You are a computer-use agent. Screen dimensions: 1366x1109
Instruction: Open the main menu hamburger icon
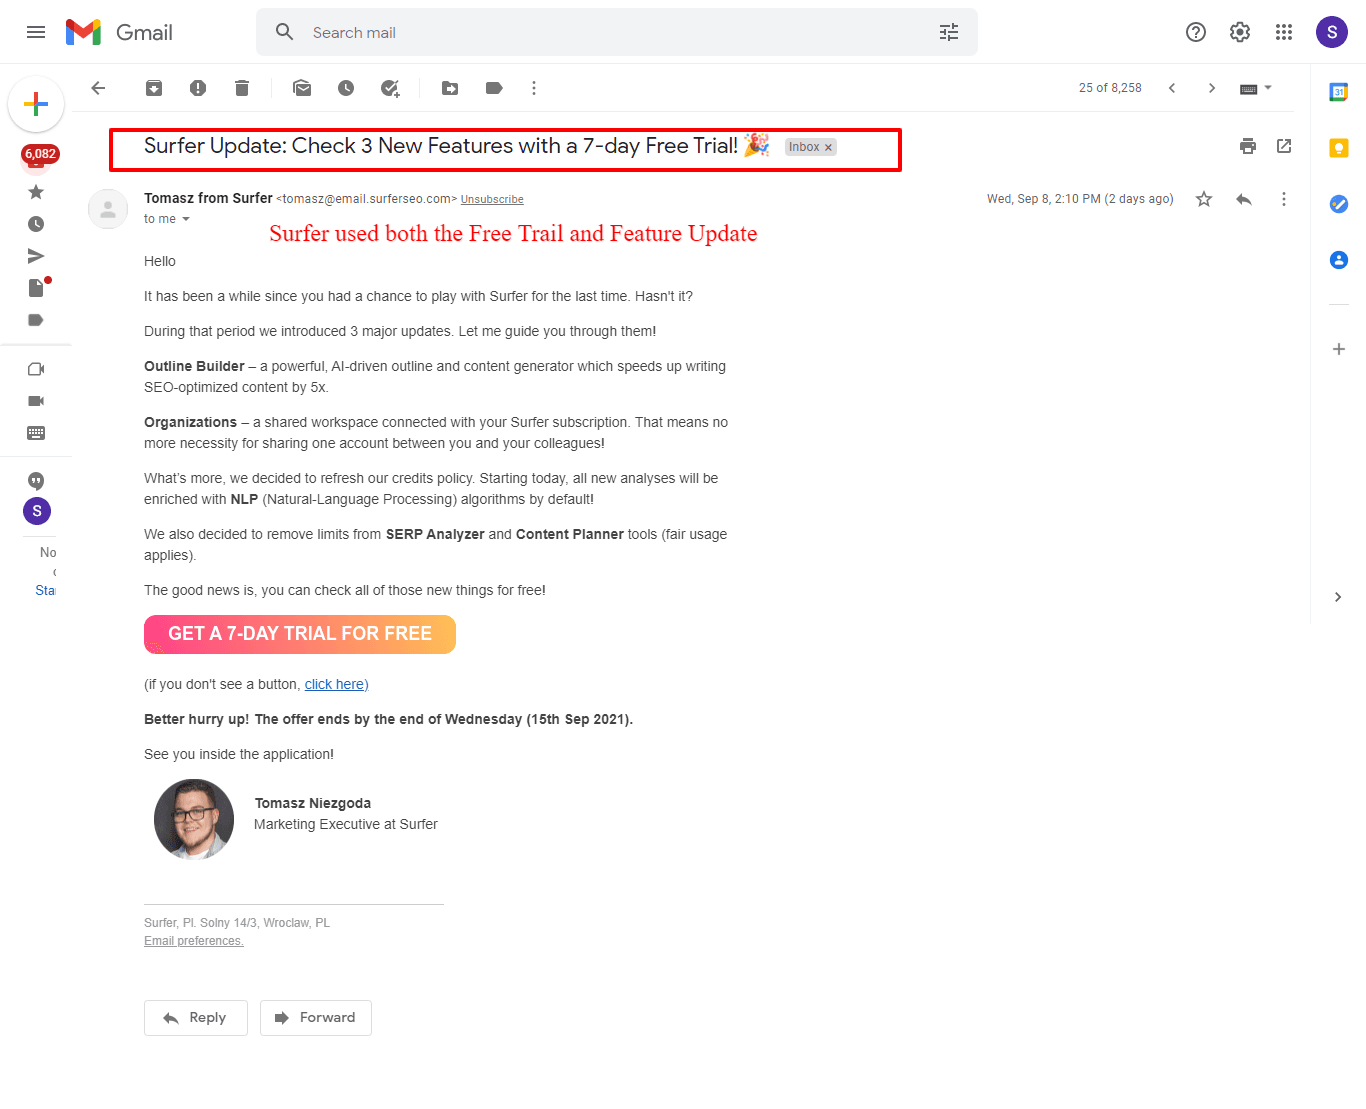tap(36, 32)
